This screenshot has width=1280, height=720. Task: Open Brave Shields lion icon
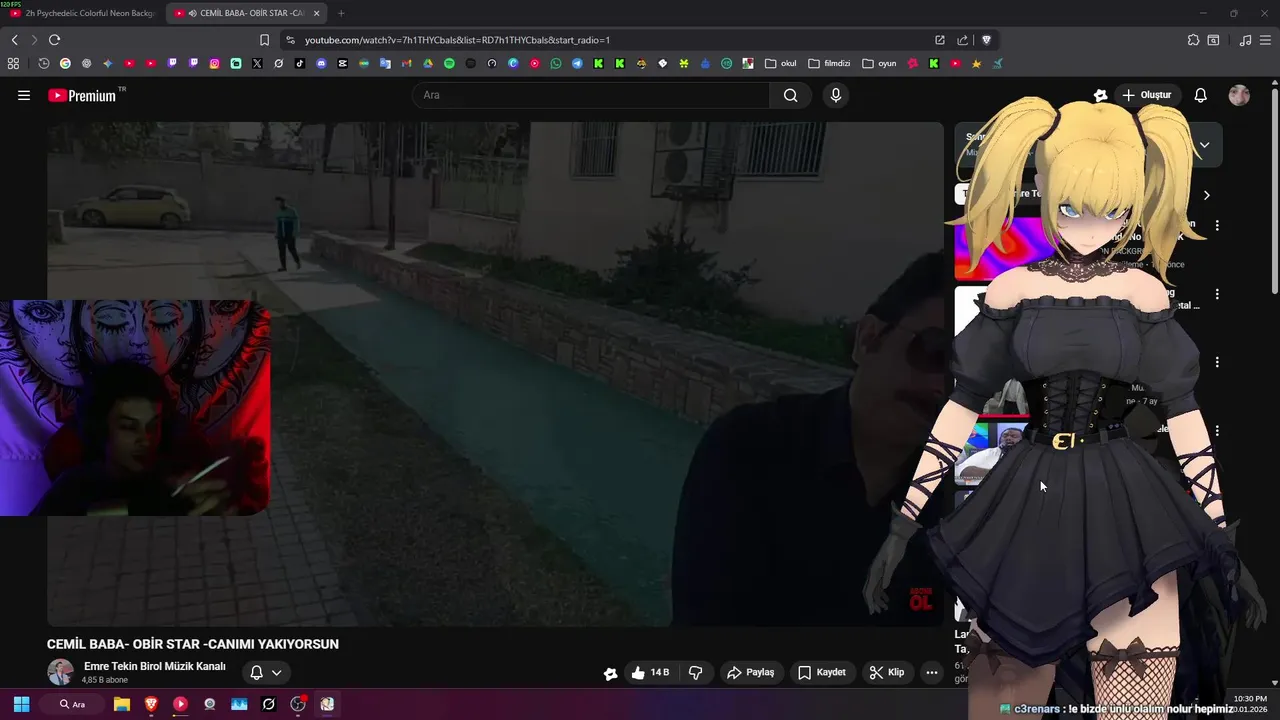coord(986,40)
